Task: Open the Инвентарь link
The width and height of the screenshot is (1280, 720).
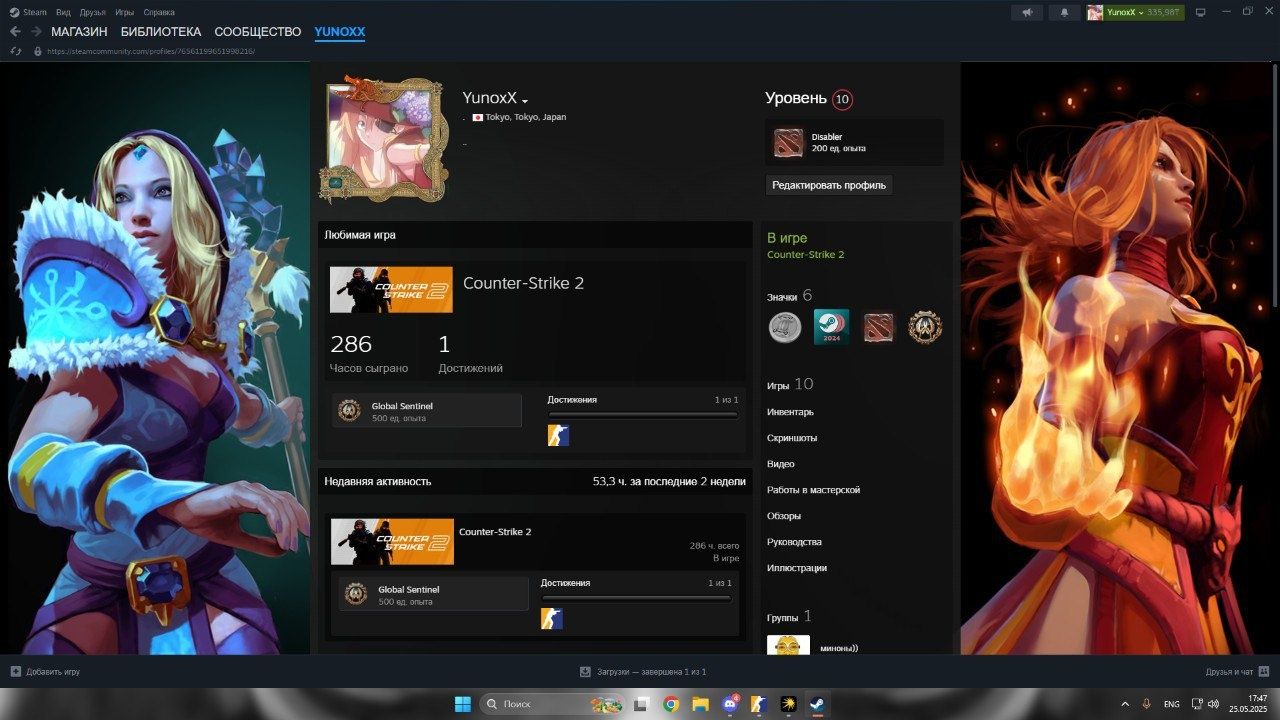Action: (x=790, y=412)
